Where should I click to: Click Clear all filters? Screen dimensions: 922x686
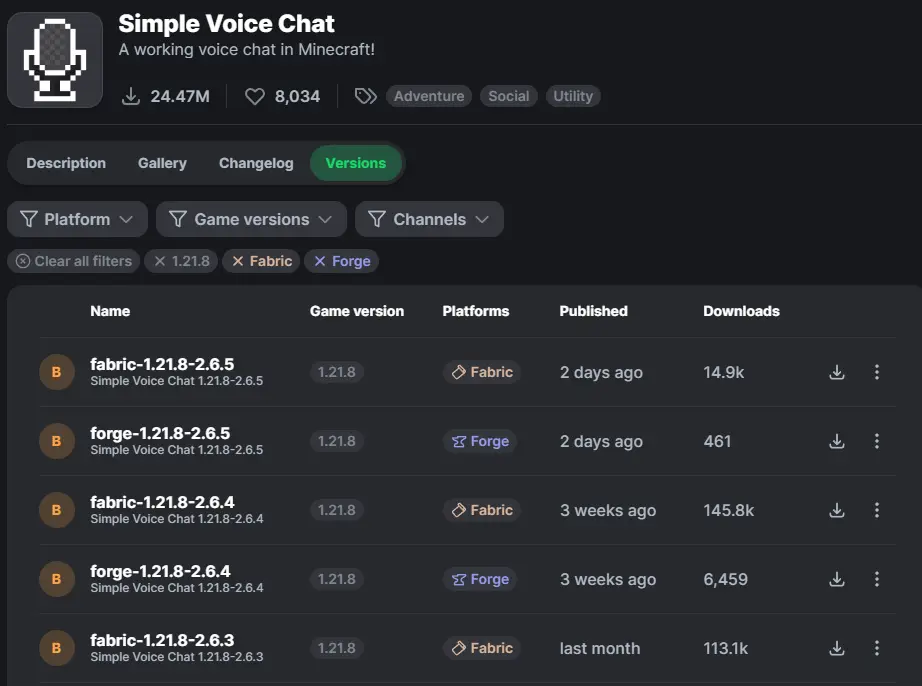(74, 261)
